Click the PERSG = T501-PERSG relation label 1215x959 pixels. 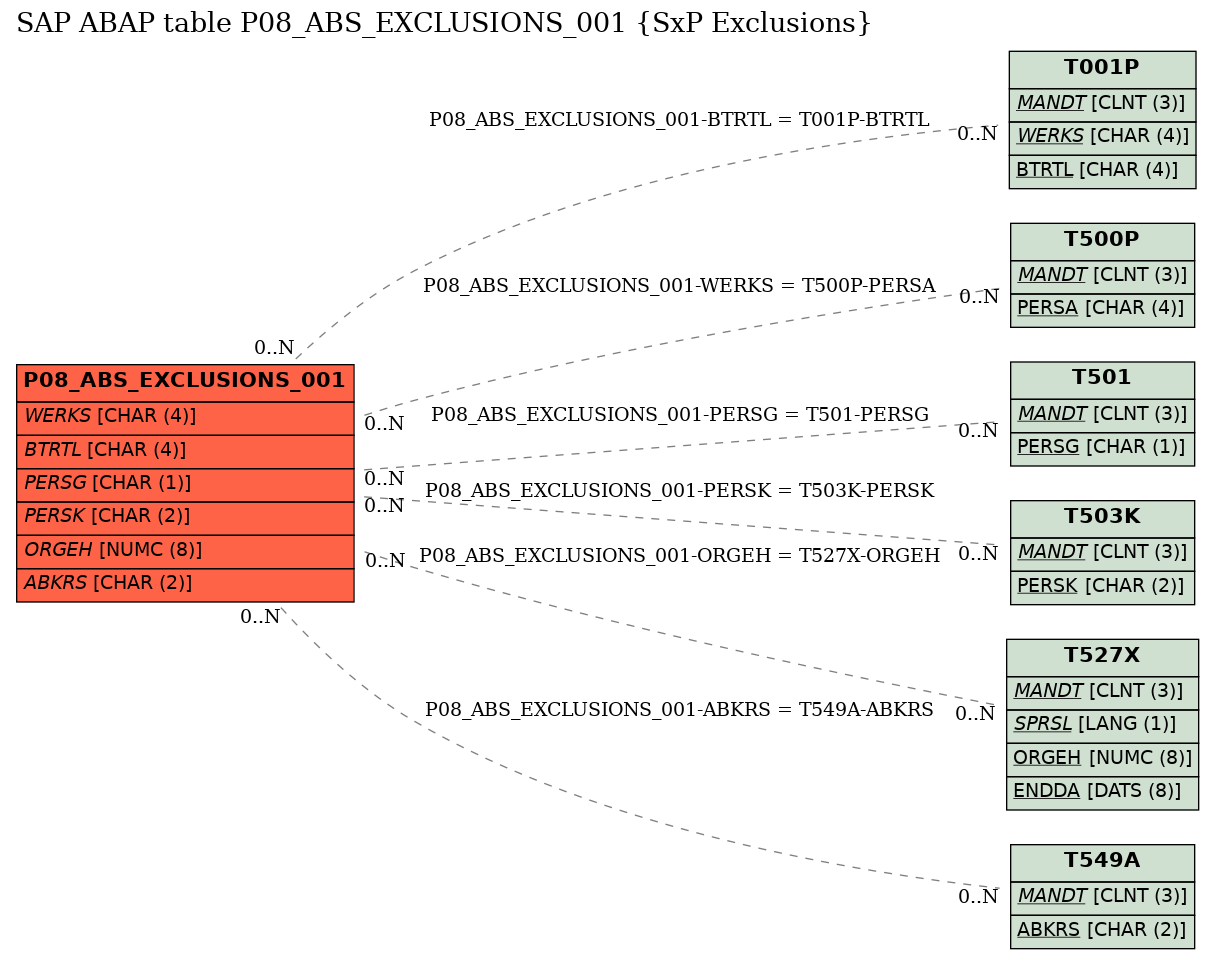[679, 415]
